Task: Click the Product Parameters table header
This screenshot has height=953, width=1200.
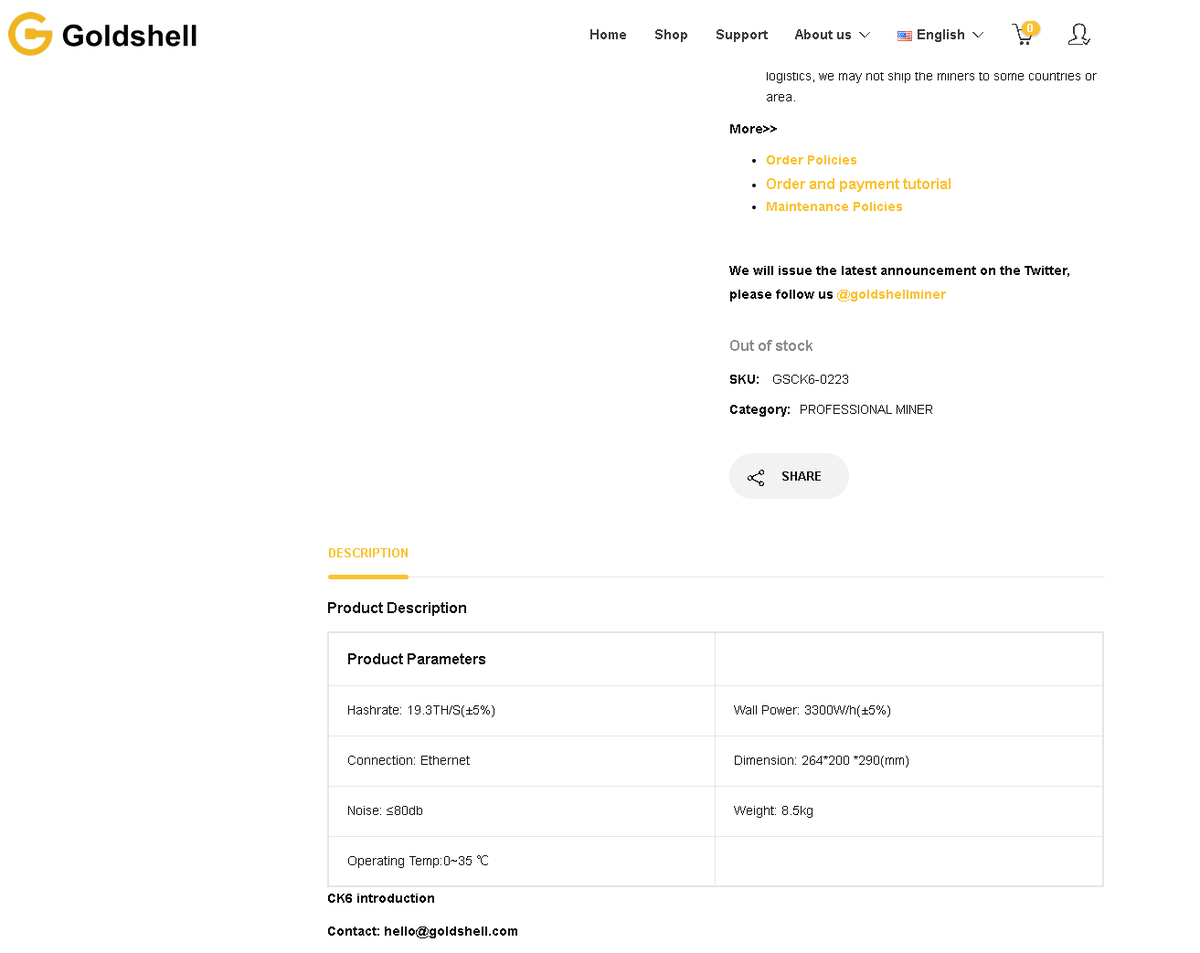Action: 522,659
